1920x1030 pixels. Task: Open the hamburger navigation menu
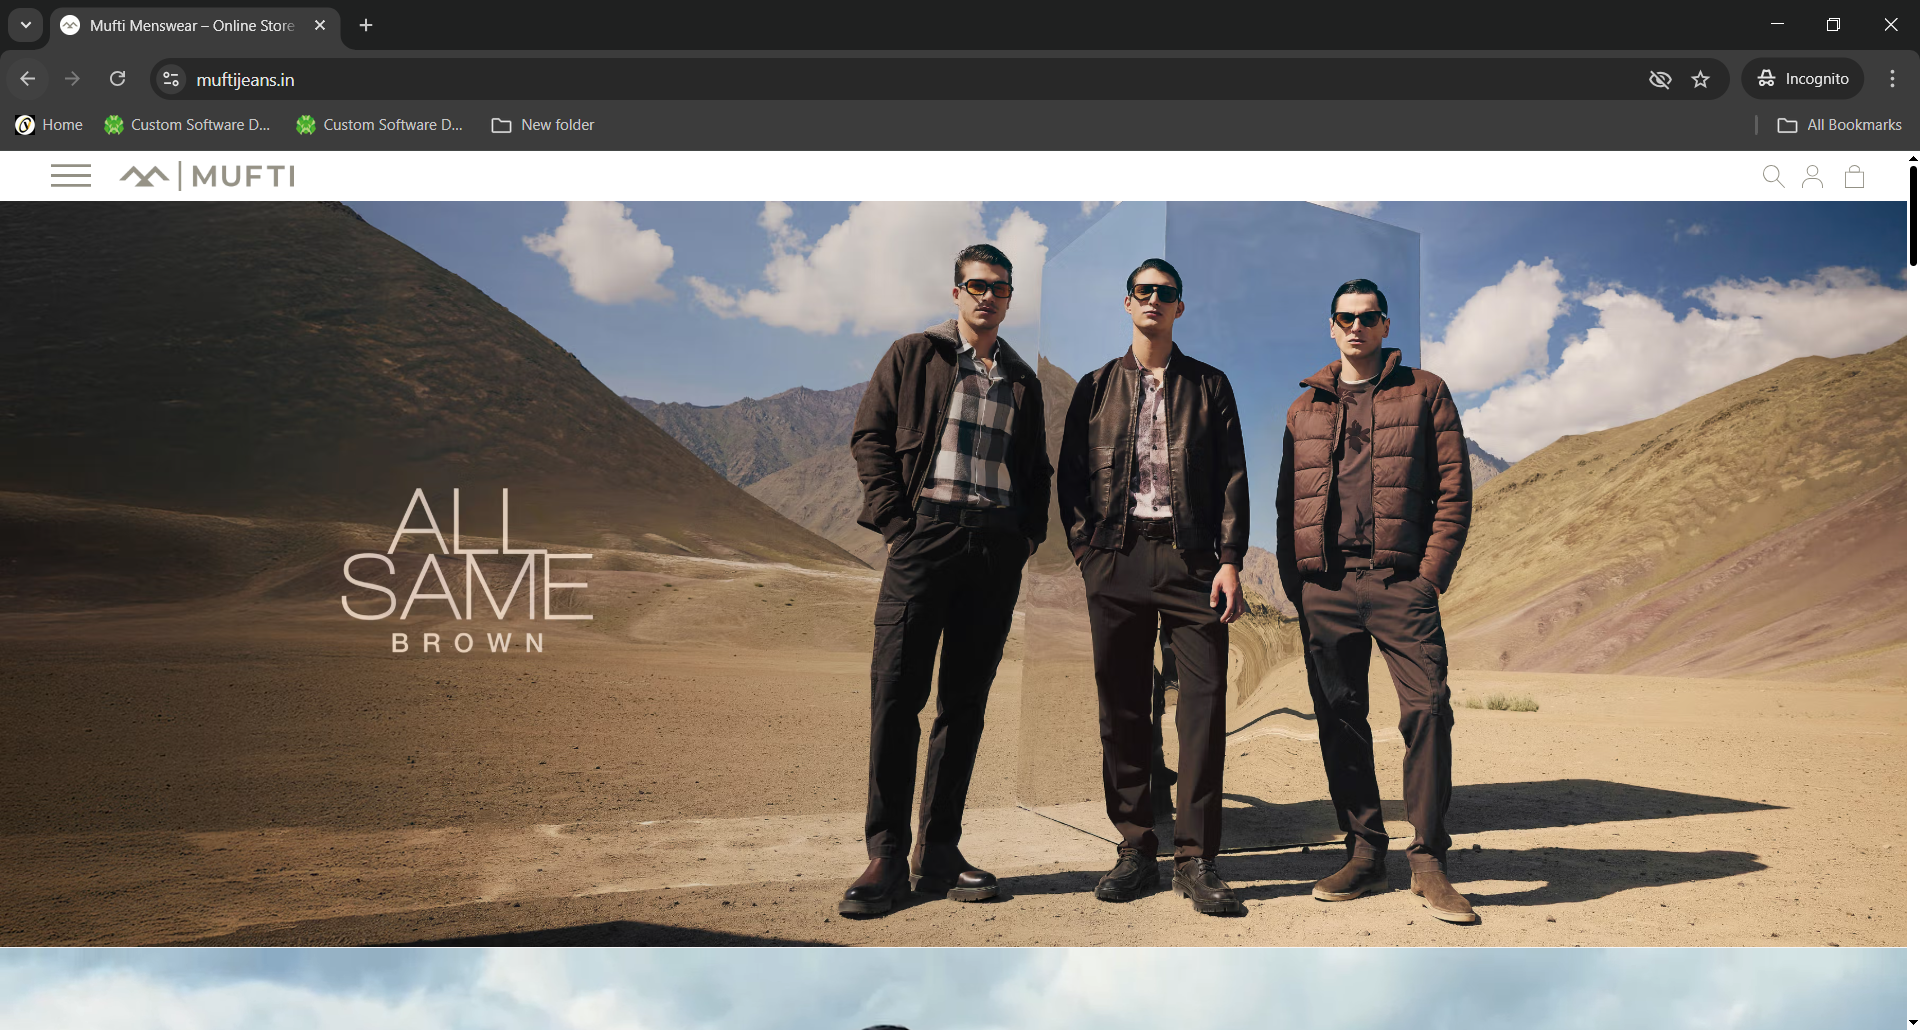pyautogui.click(x=70, y=176)
